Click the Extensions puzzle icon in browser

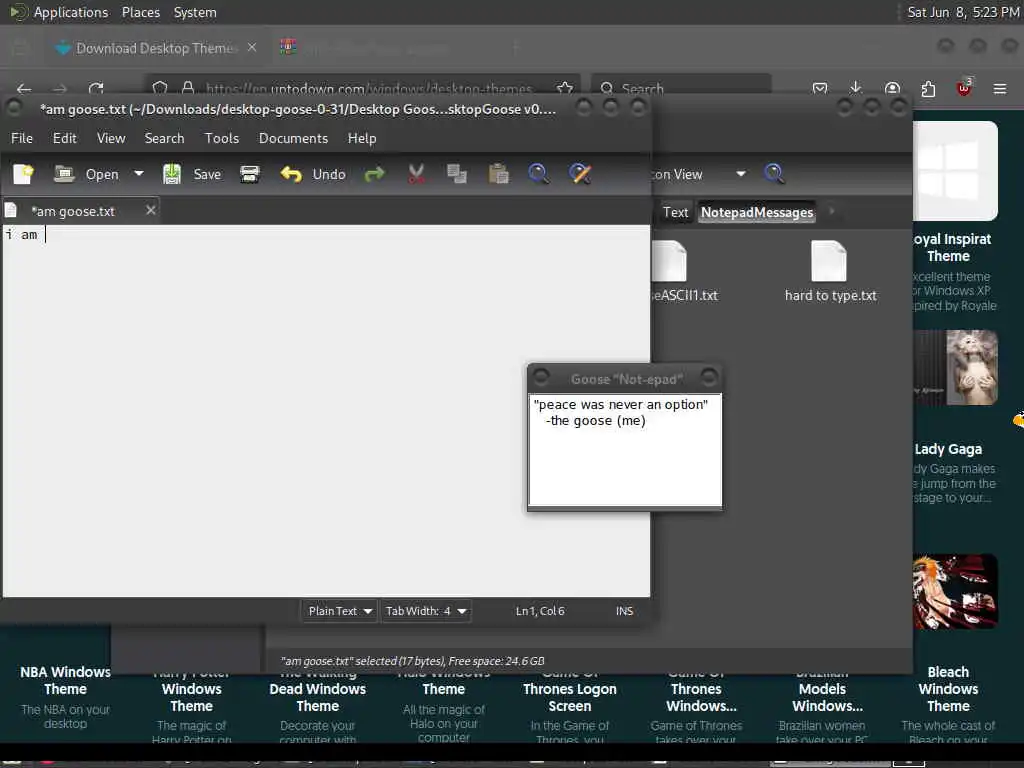tap(928, 89)
